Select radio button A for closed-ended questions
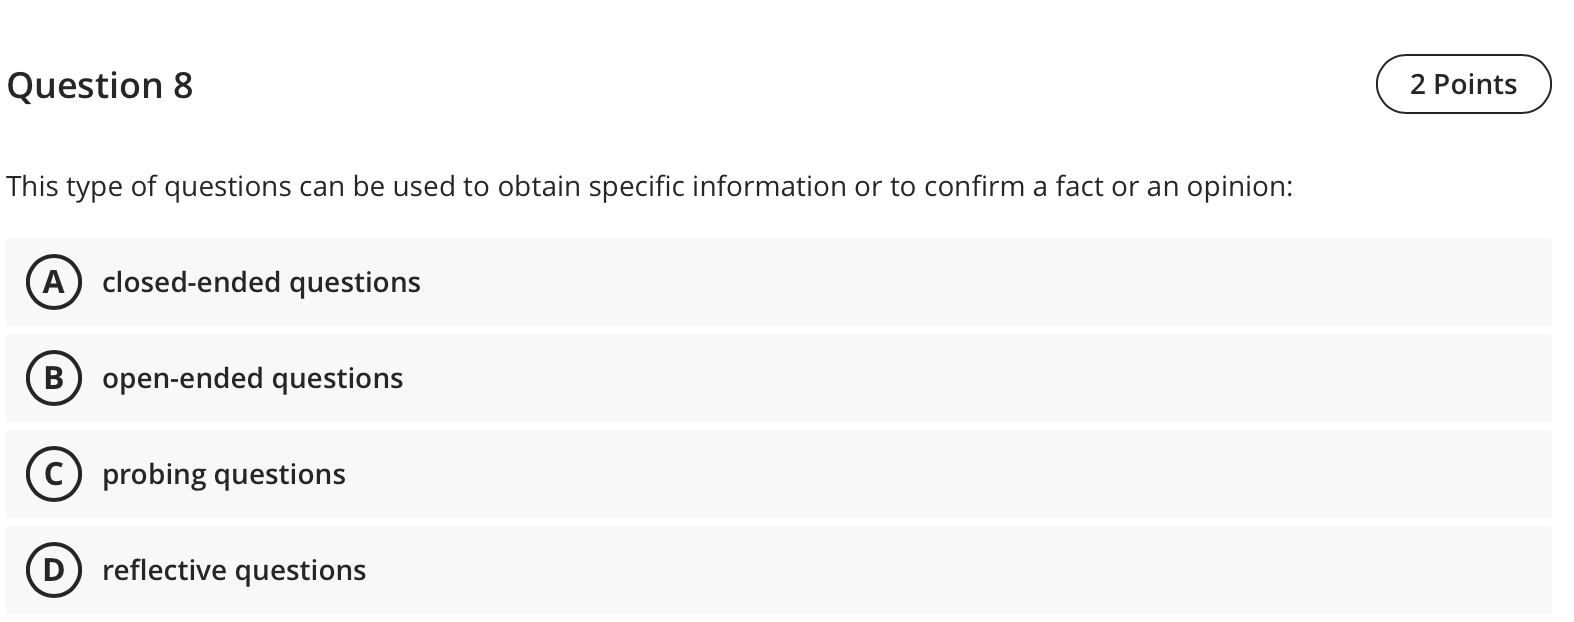 [55, 282]
